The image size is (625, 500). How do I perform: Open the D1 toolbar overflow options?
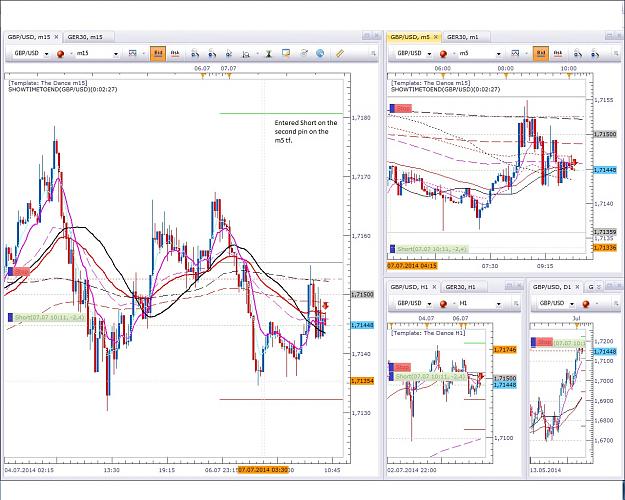pyautogui.click(x=617, y=304)
